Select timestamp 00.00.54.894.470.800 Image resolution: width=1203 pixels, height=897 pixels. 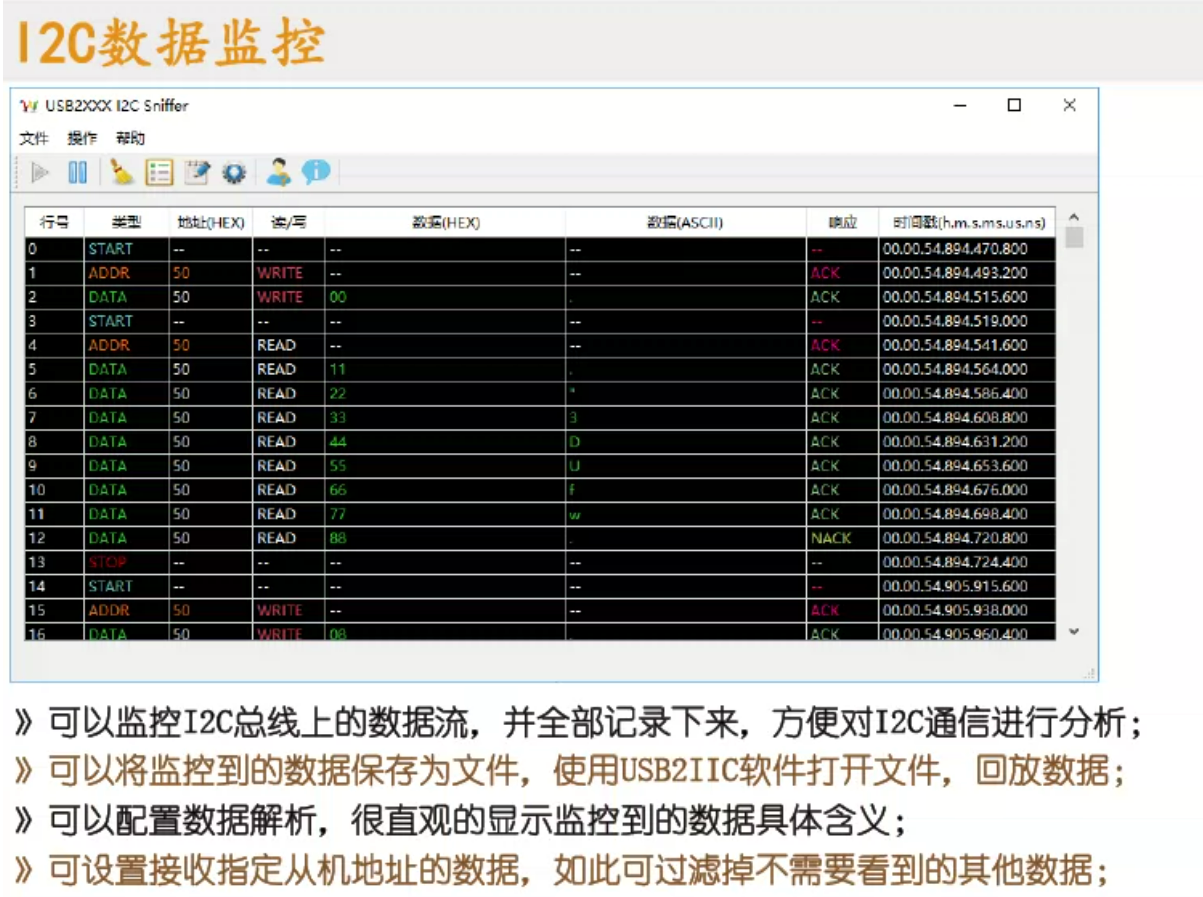tap(967, 249)
